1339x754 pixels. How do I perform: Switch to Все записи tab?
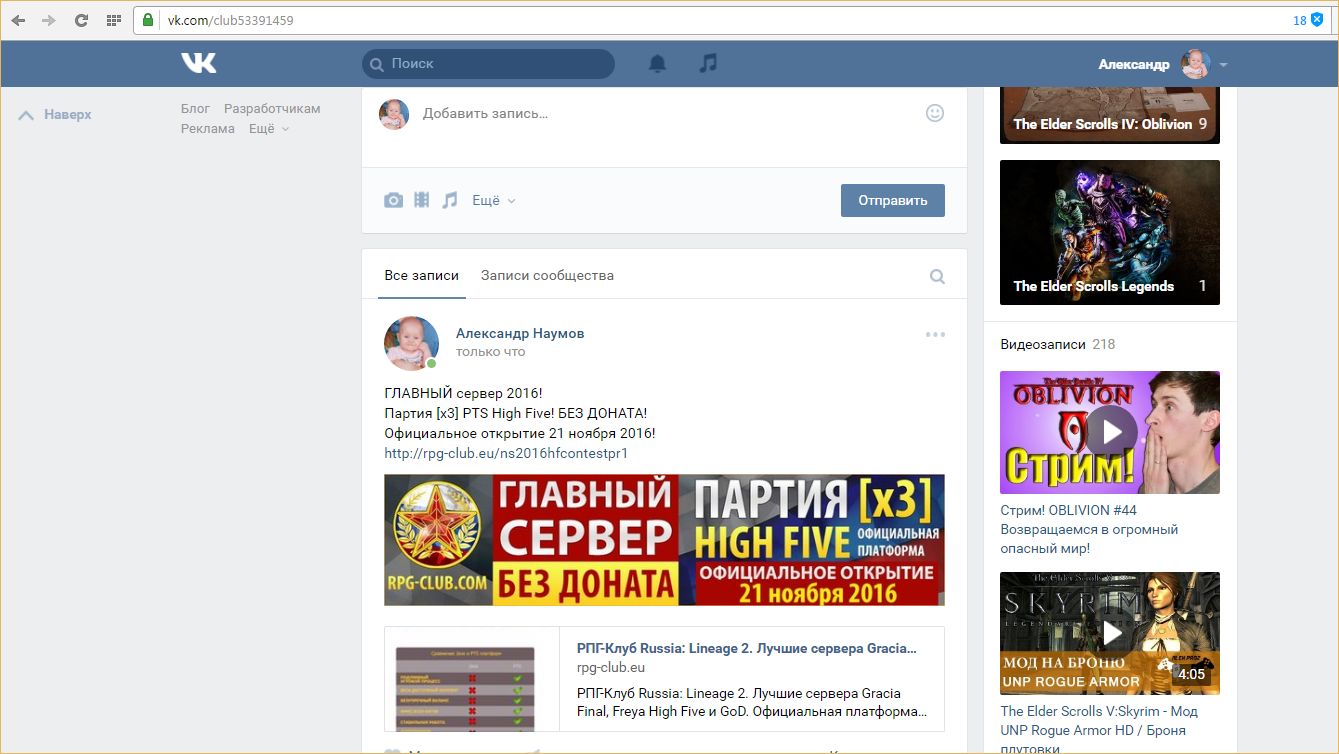click(x=422, y=275)
